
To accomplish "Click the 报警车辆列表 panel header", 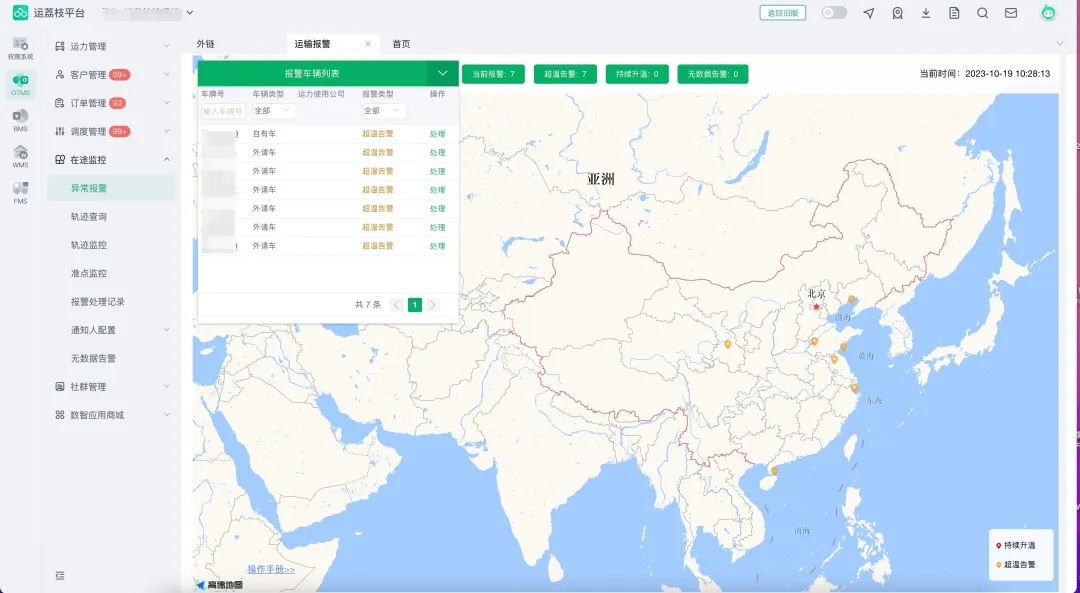I will (312, 73).
